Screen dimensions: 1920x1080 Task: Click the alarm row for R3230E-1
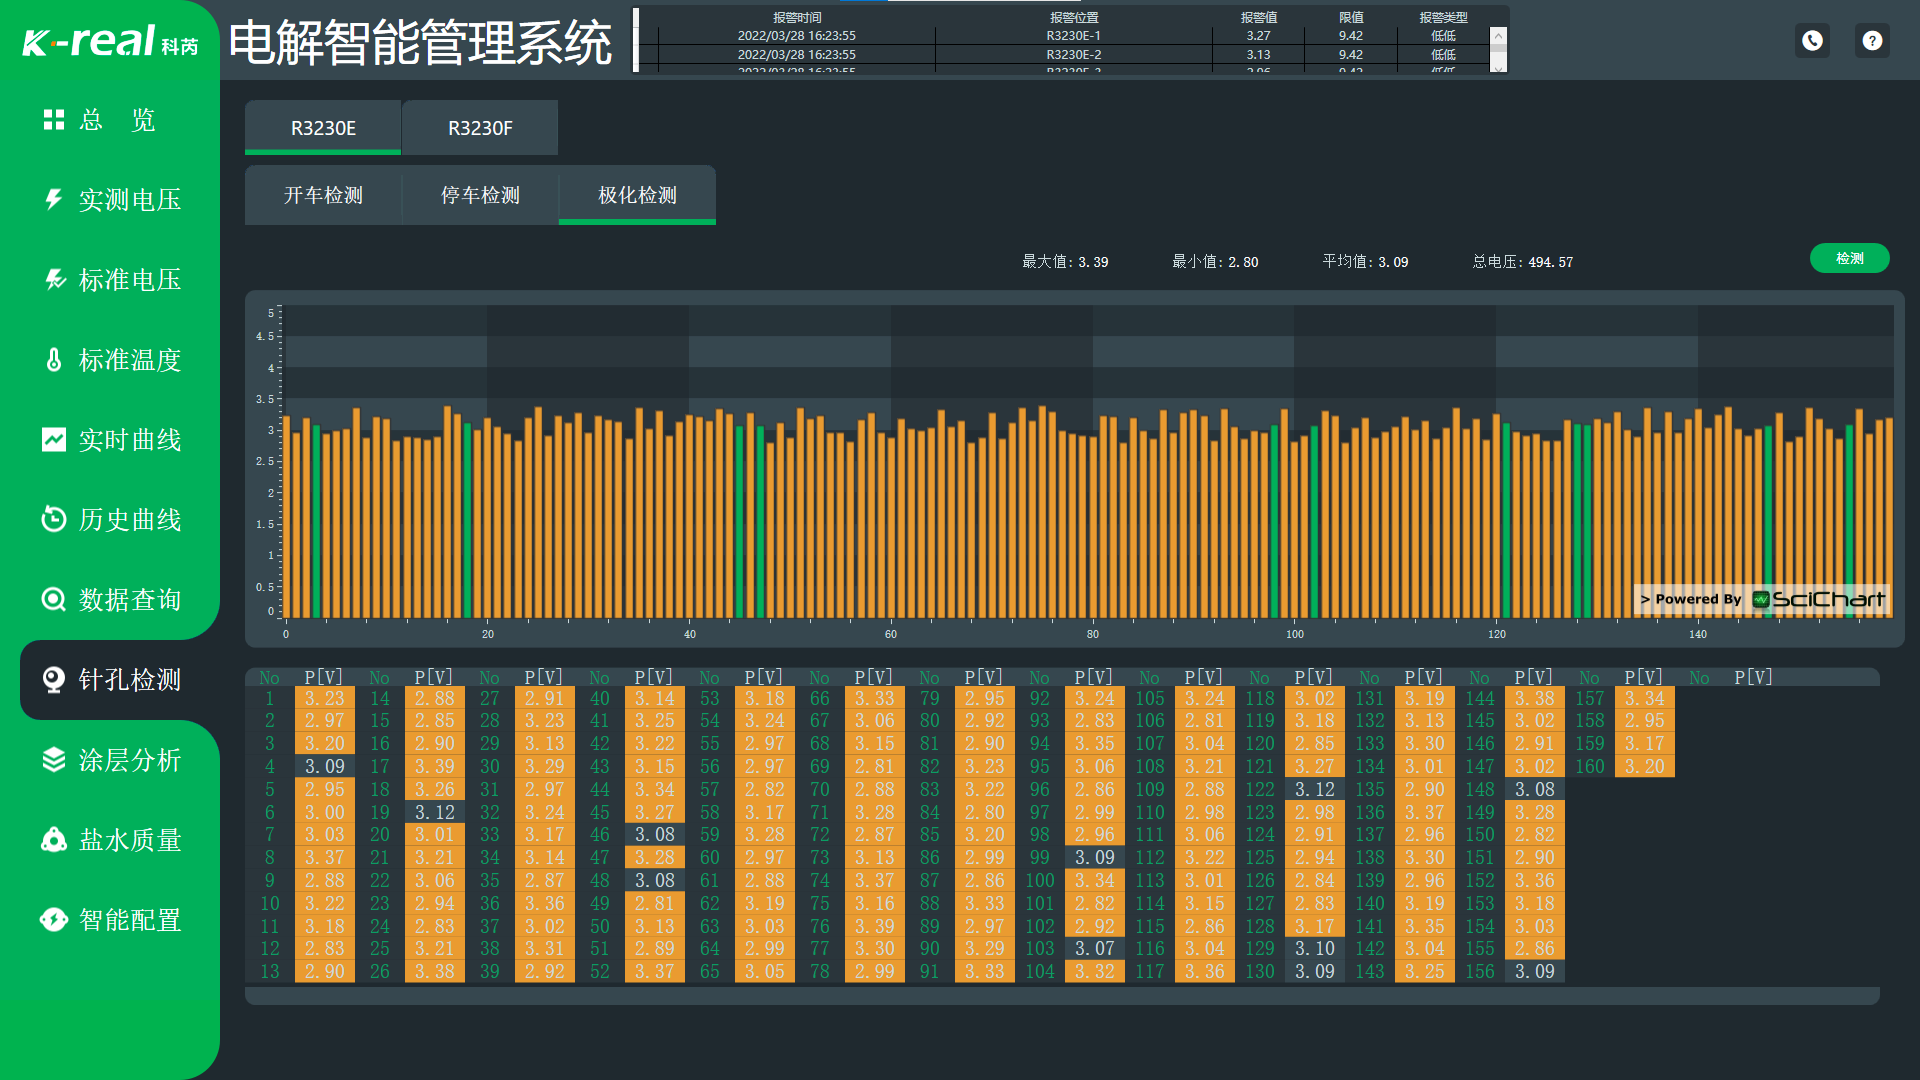click(1063, 36)
